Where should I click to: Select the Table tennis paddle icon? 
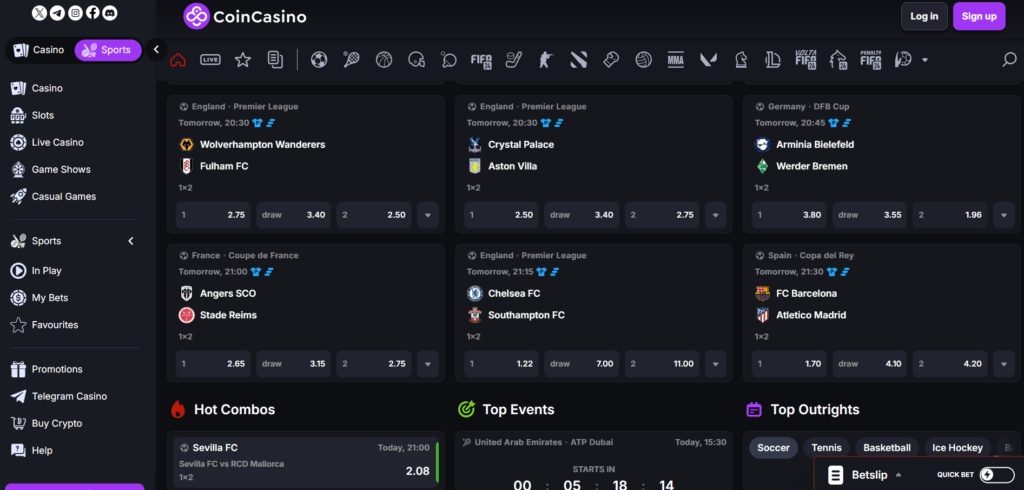449,60
